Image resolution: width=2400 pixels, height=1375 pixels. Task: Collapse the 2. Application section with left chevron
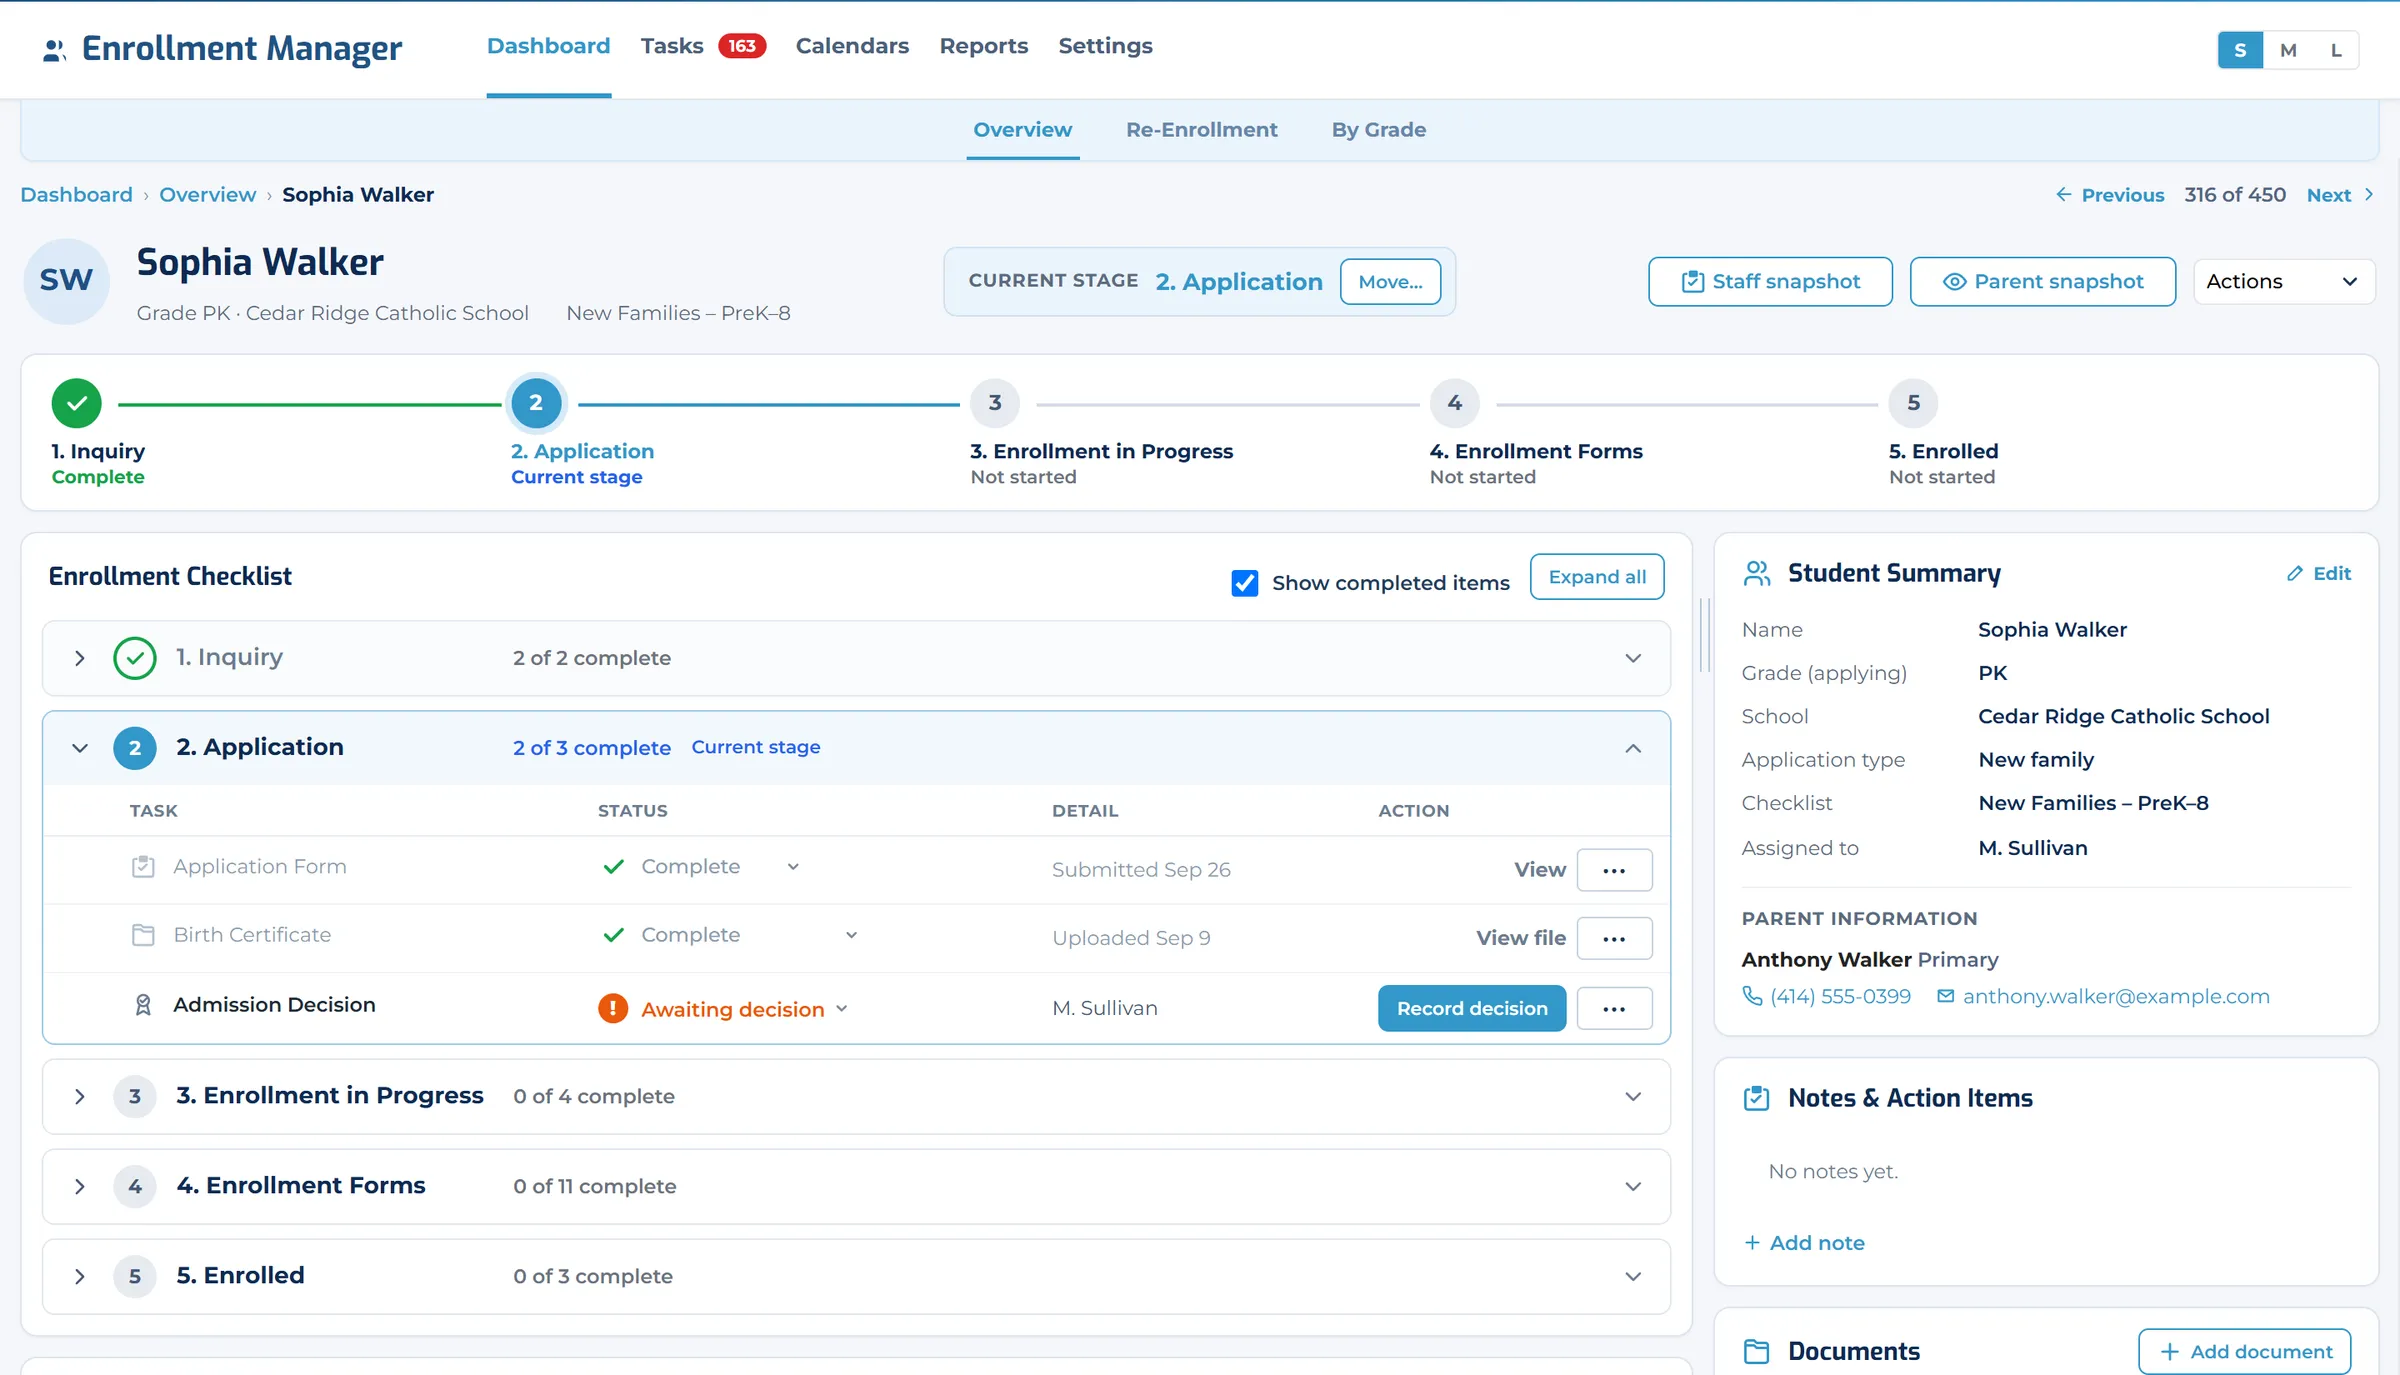point(80,748)
